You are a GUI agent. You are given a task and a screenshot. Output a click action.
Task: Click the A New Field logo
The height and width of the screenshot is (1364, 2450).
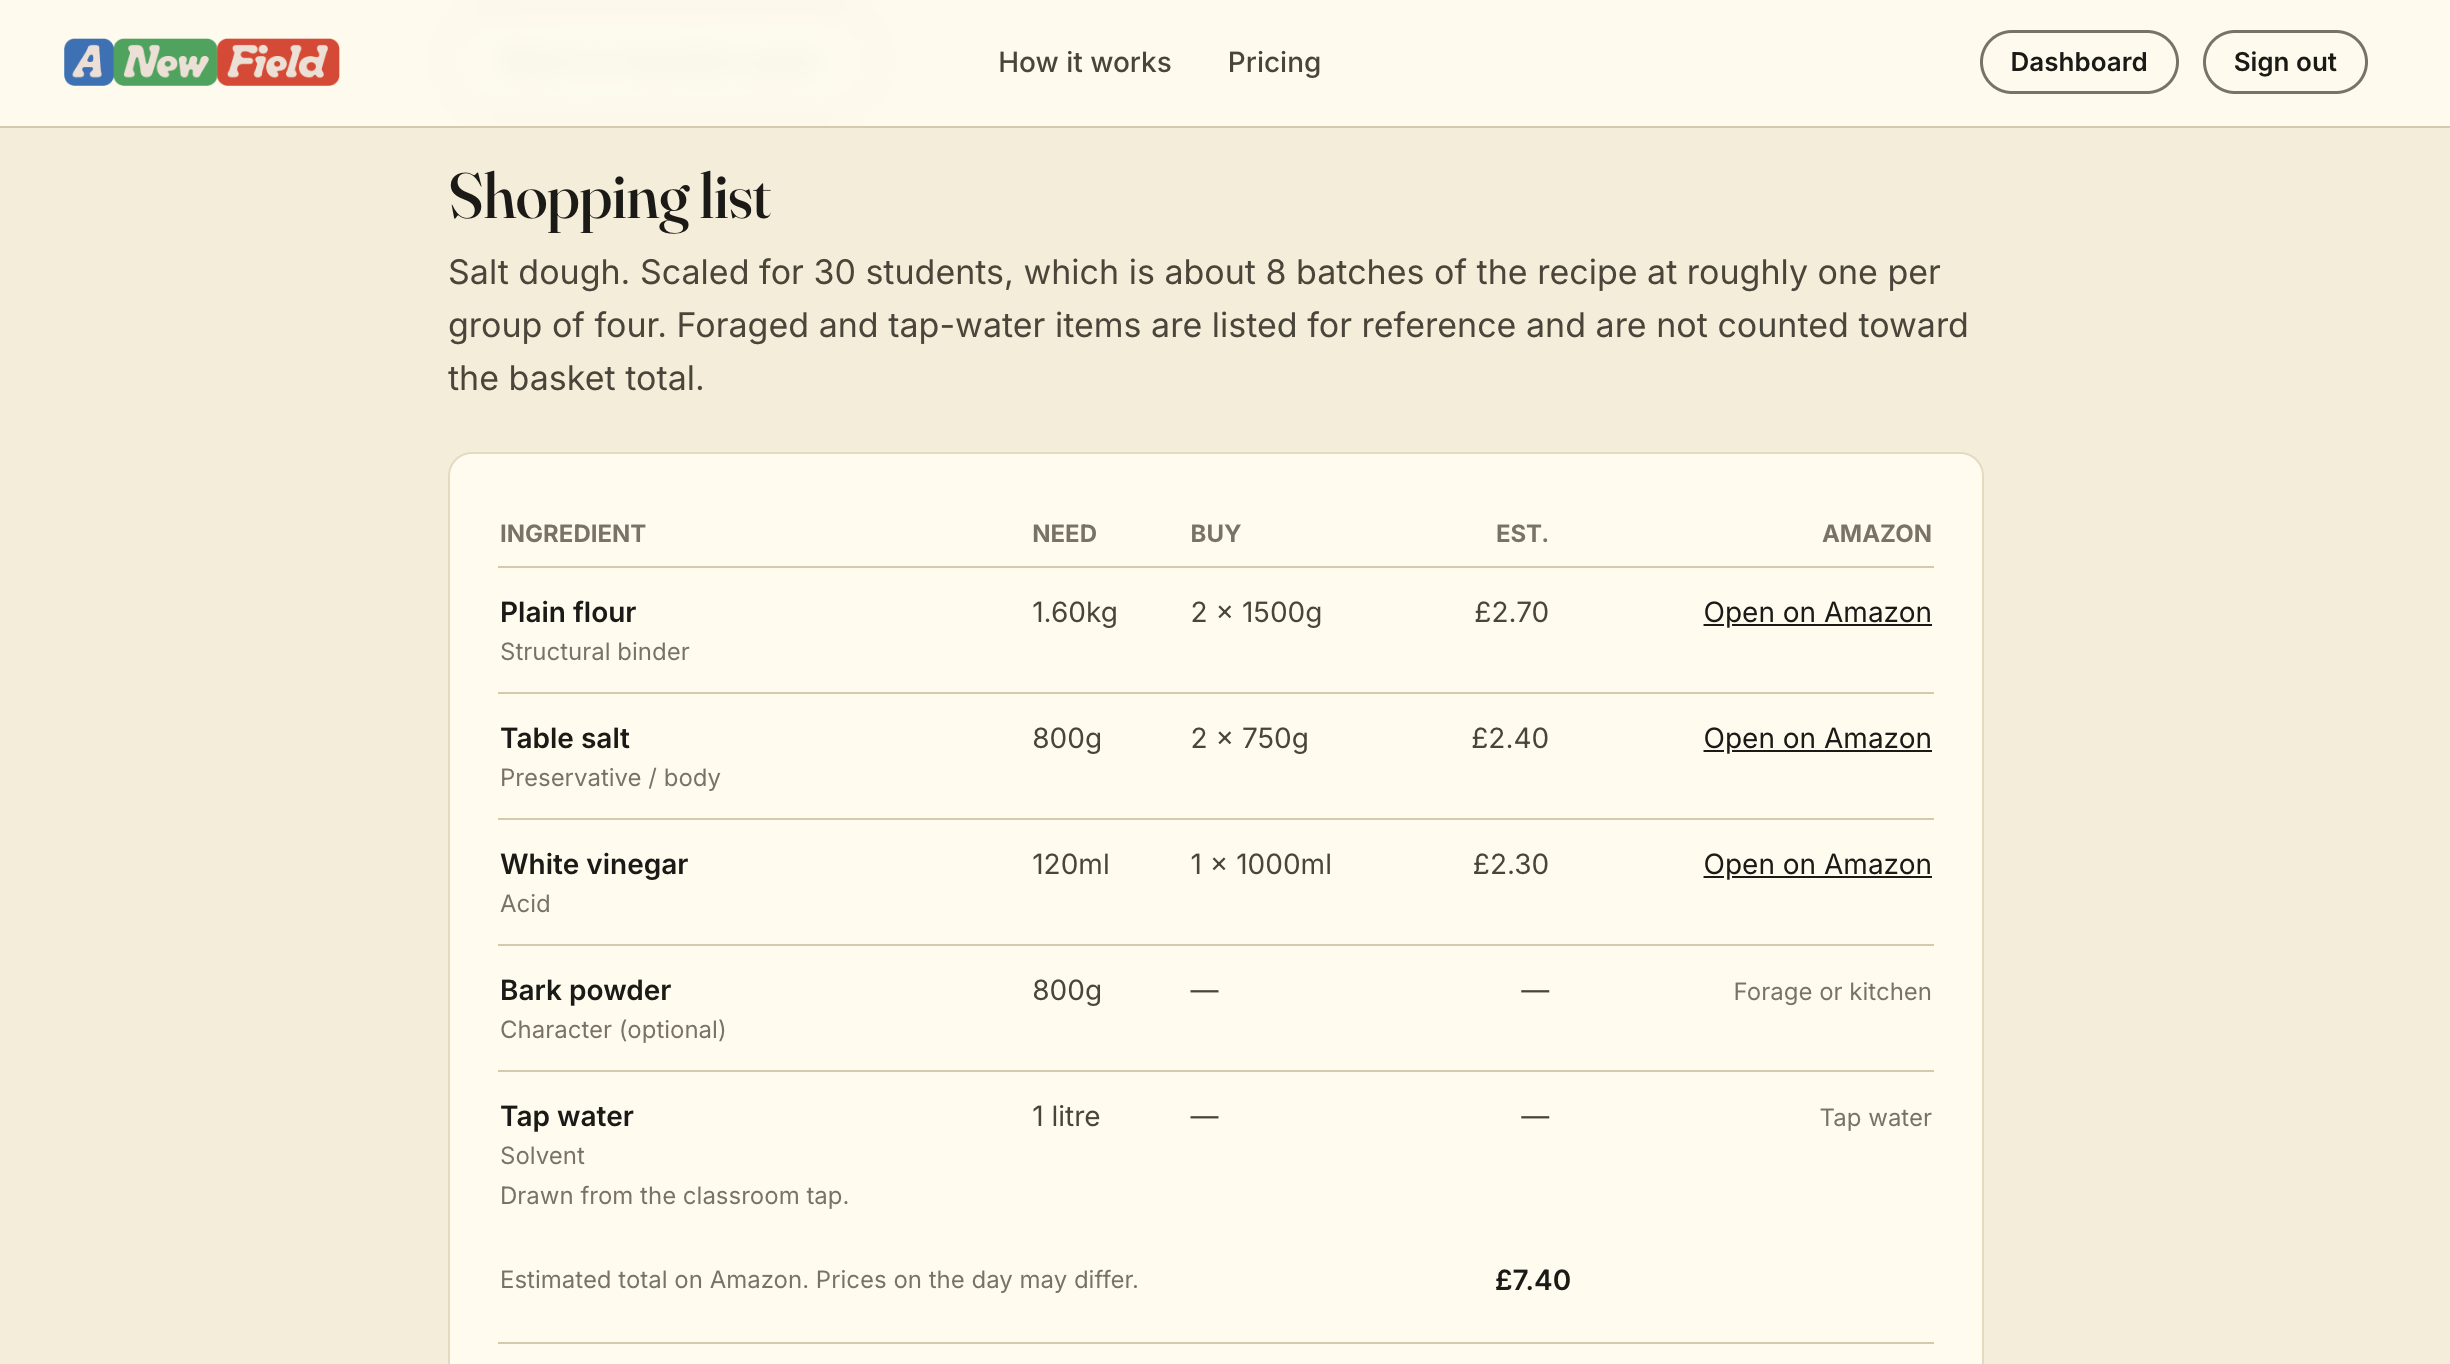click(x=201, y=62)
